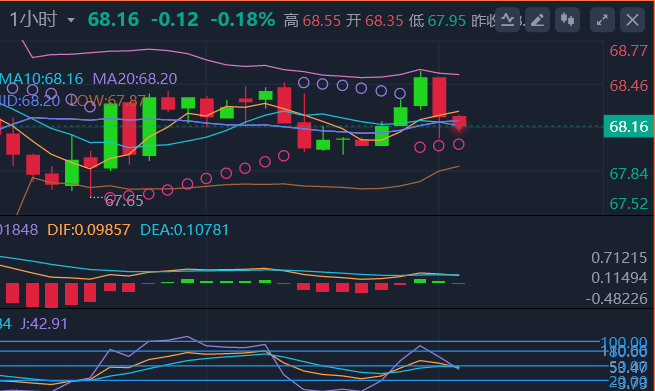Click the 67.65 low price marker

(x=124, y=201)
